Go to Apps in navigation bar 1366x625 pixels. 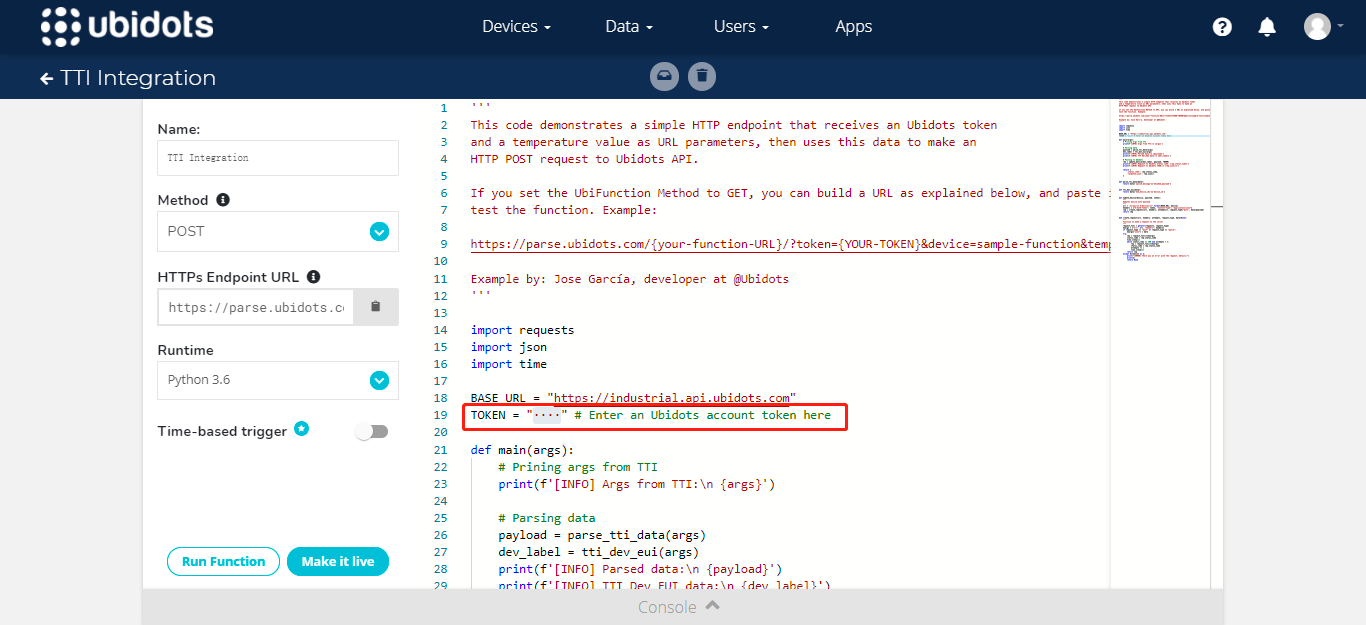[x=854, y=27]
